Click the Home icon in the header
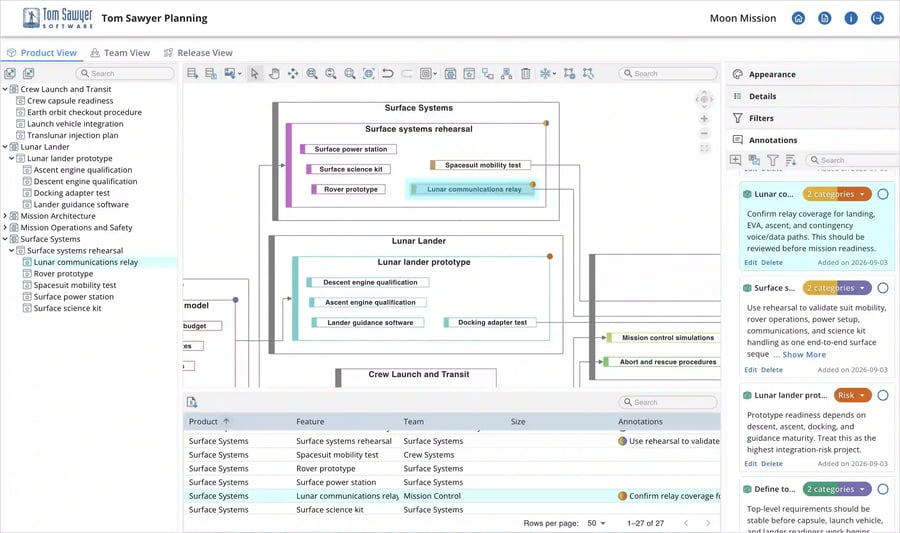 click(x=798, y=18)
